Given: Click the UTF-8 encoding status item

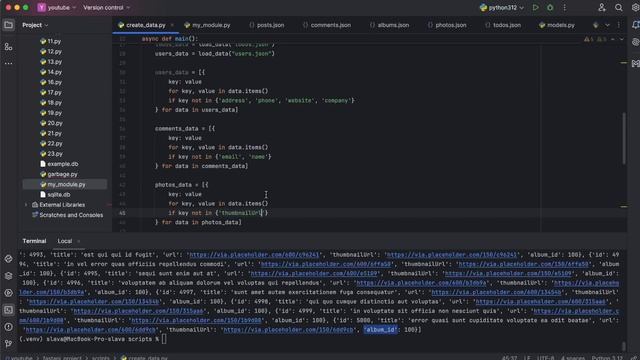Looking at the screenshot, I should tap(545, 358).
